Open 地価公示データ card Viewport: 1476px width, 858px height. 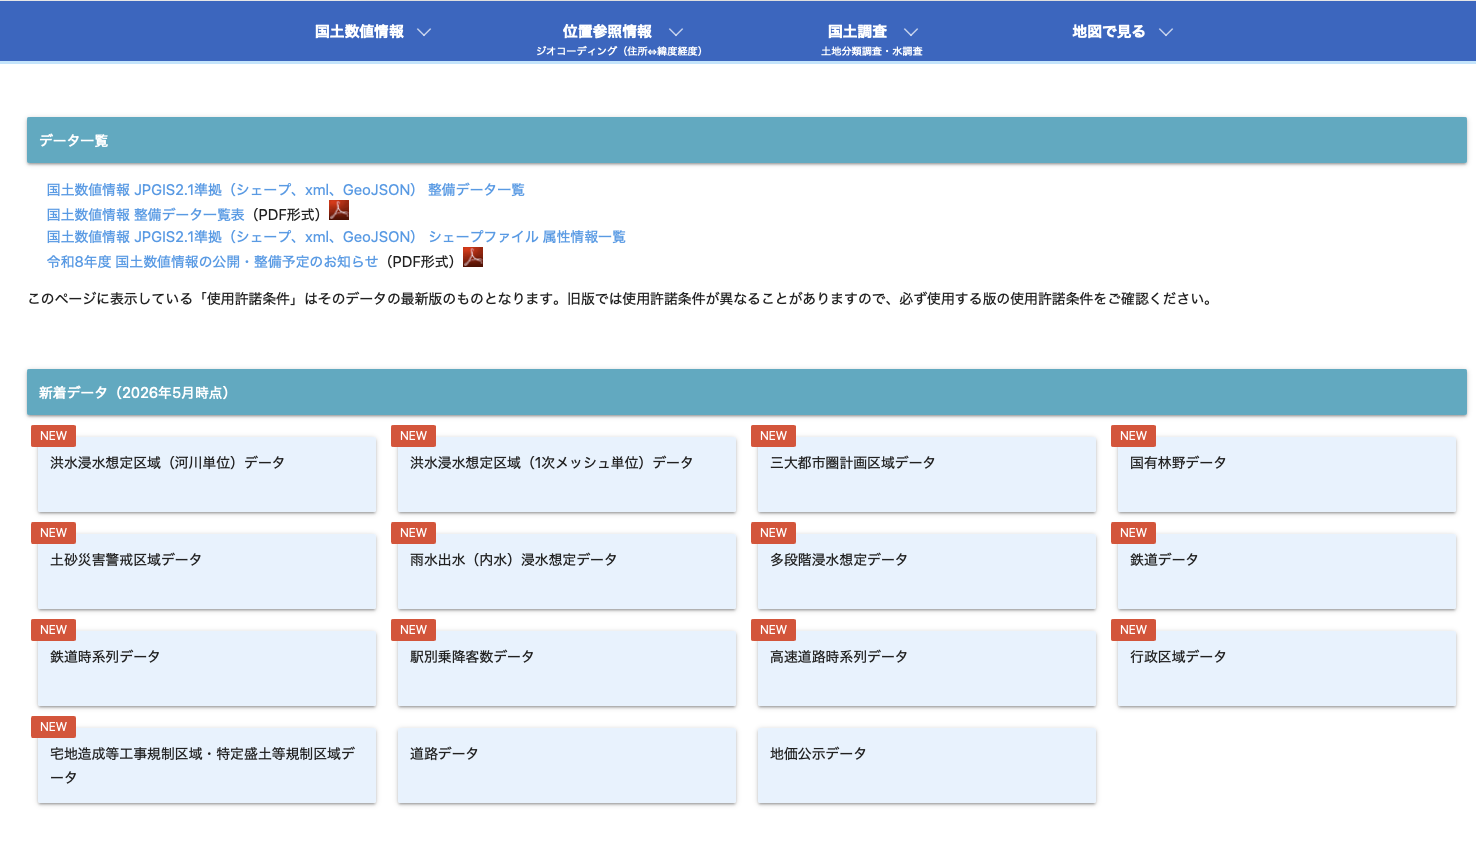pyautogui.click(x=927, y=766)
